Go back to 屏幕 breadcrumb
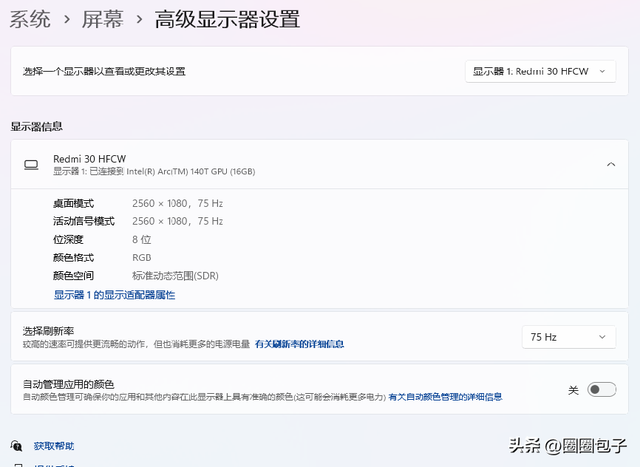This screenshot has height=467, width=640. tap(102, 19)
